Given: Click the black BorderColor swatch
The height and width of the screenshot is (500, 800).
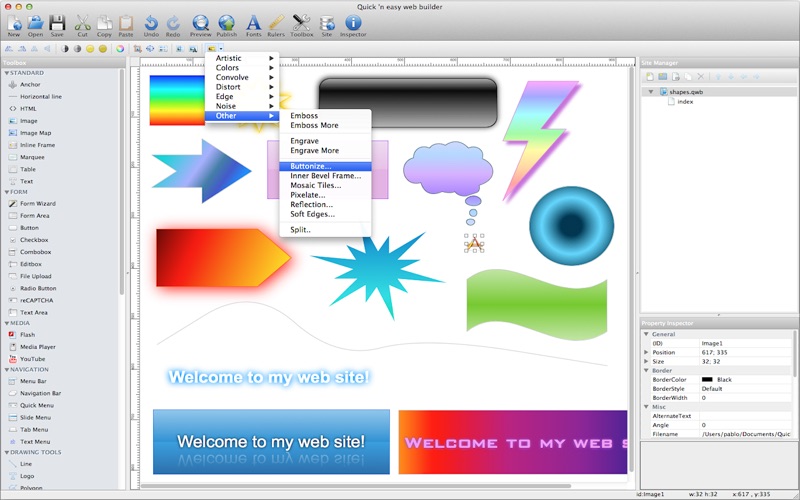Looking at the screenshot, I should click(x=707, y=380).
